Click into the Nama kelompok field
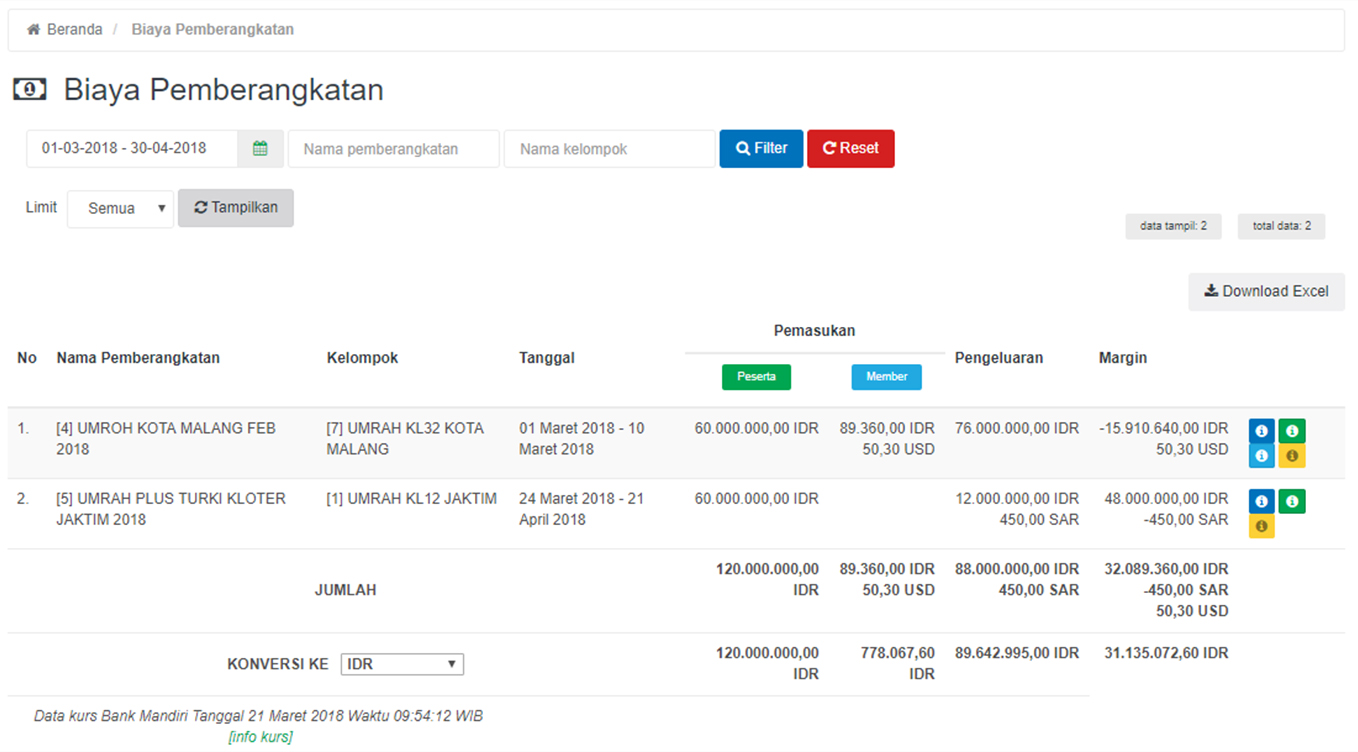Screen dimensions: 1358x752 click(609, 149)
